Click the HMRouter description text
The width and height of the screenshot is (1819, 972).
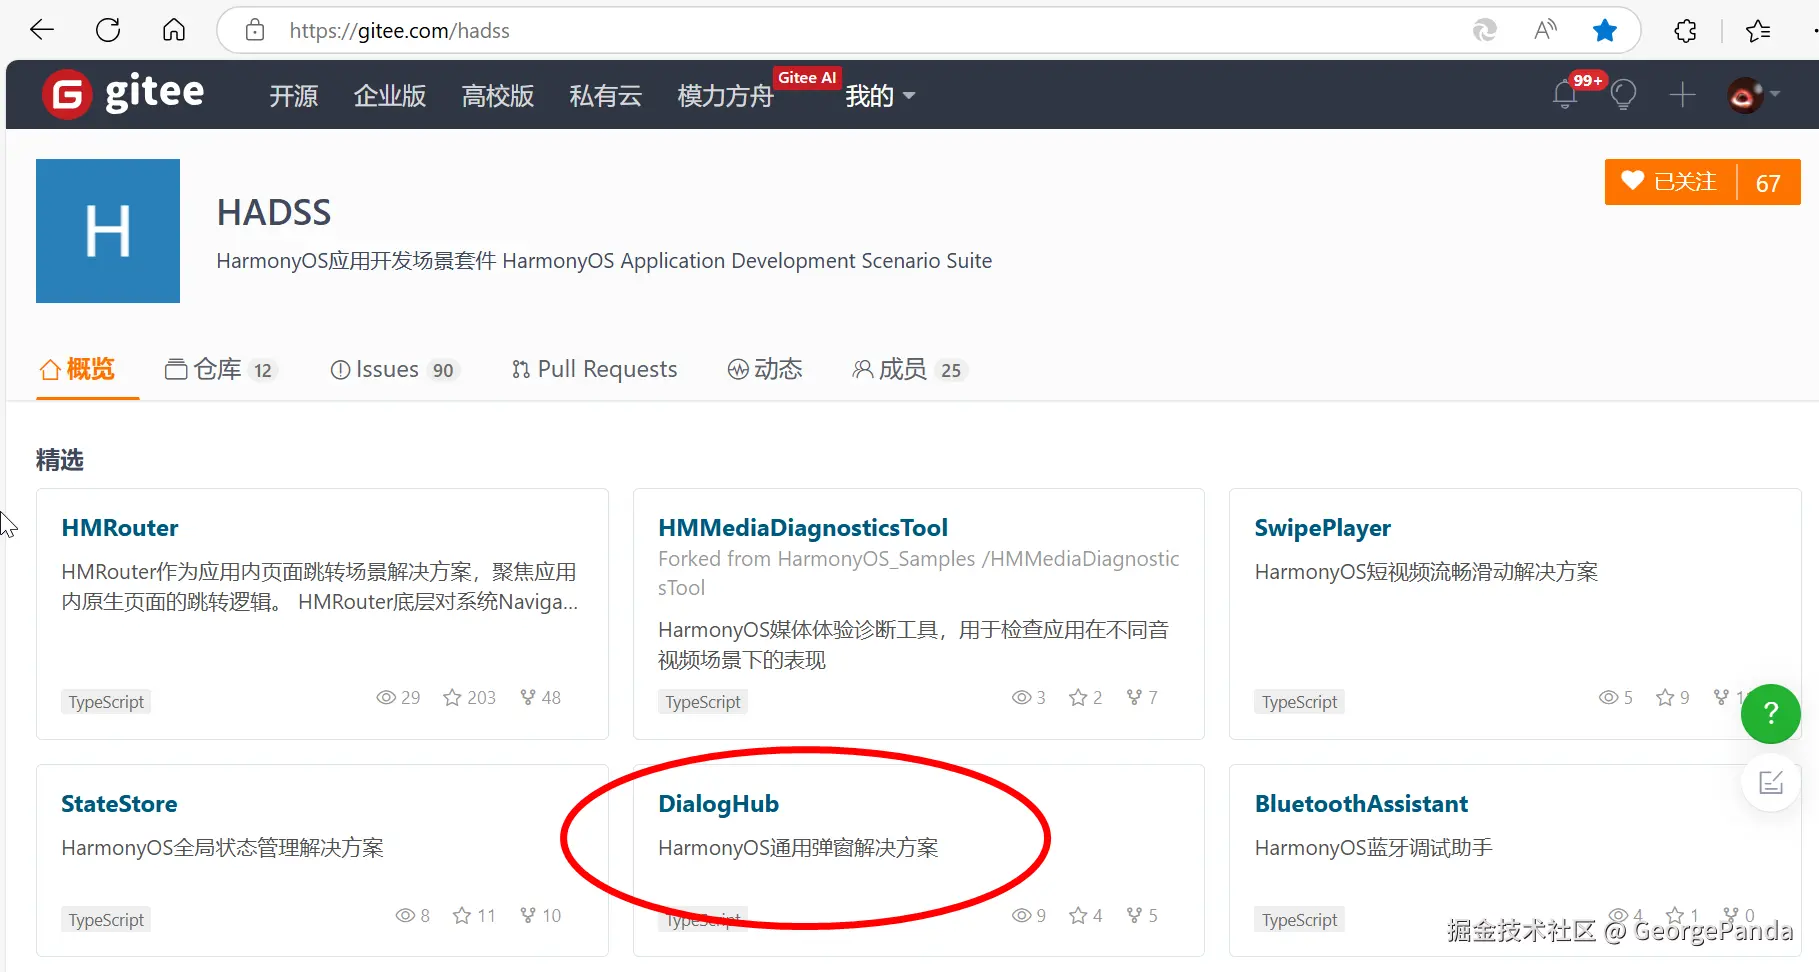320,587
